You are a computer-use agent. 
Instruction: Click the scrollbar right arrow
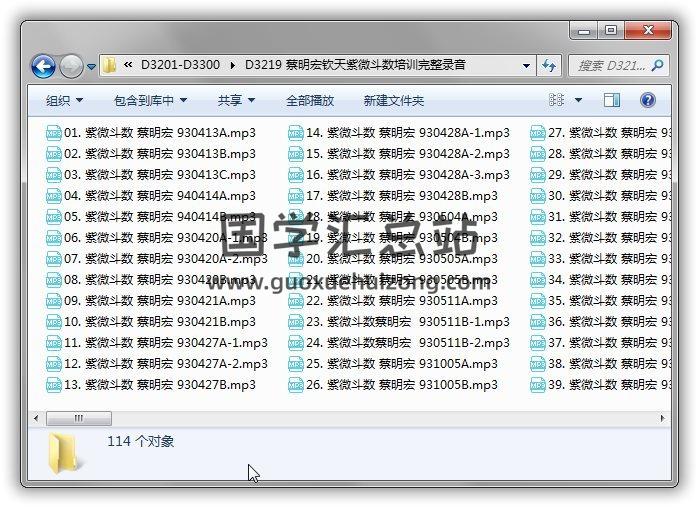pos(662,418)
